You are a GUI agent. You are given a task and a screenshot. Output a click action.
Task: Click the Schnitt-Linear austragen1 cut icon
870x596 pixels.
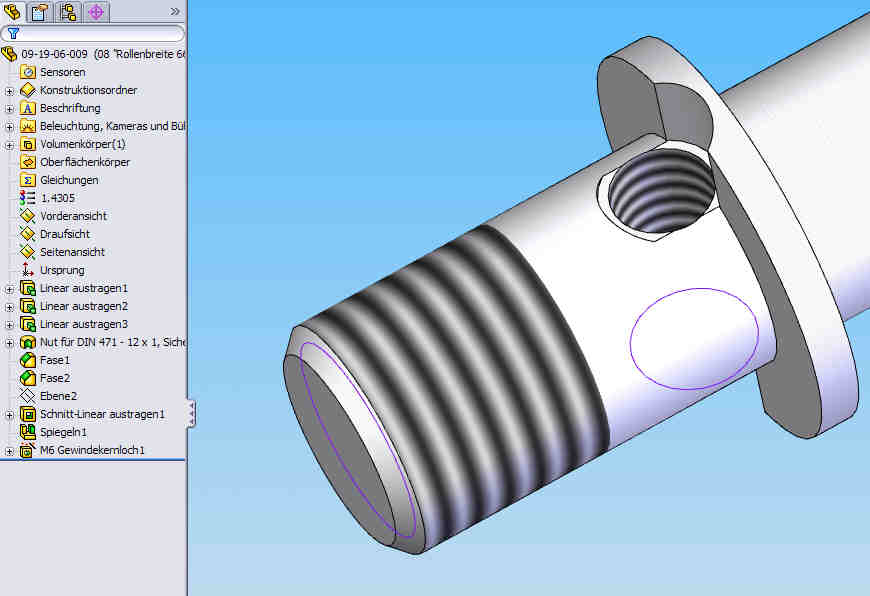[x=28, y=414]
